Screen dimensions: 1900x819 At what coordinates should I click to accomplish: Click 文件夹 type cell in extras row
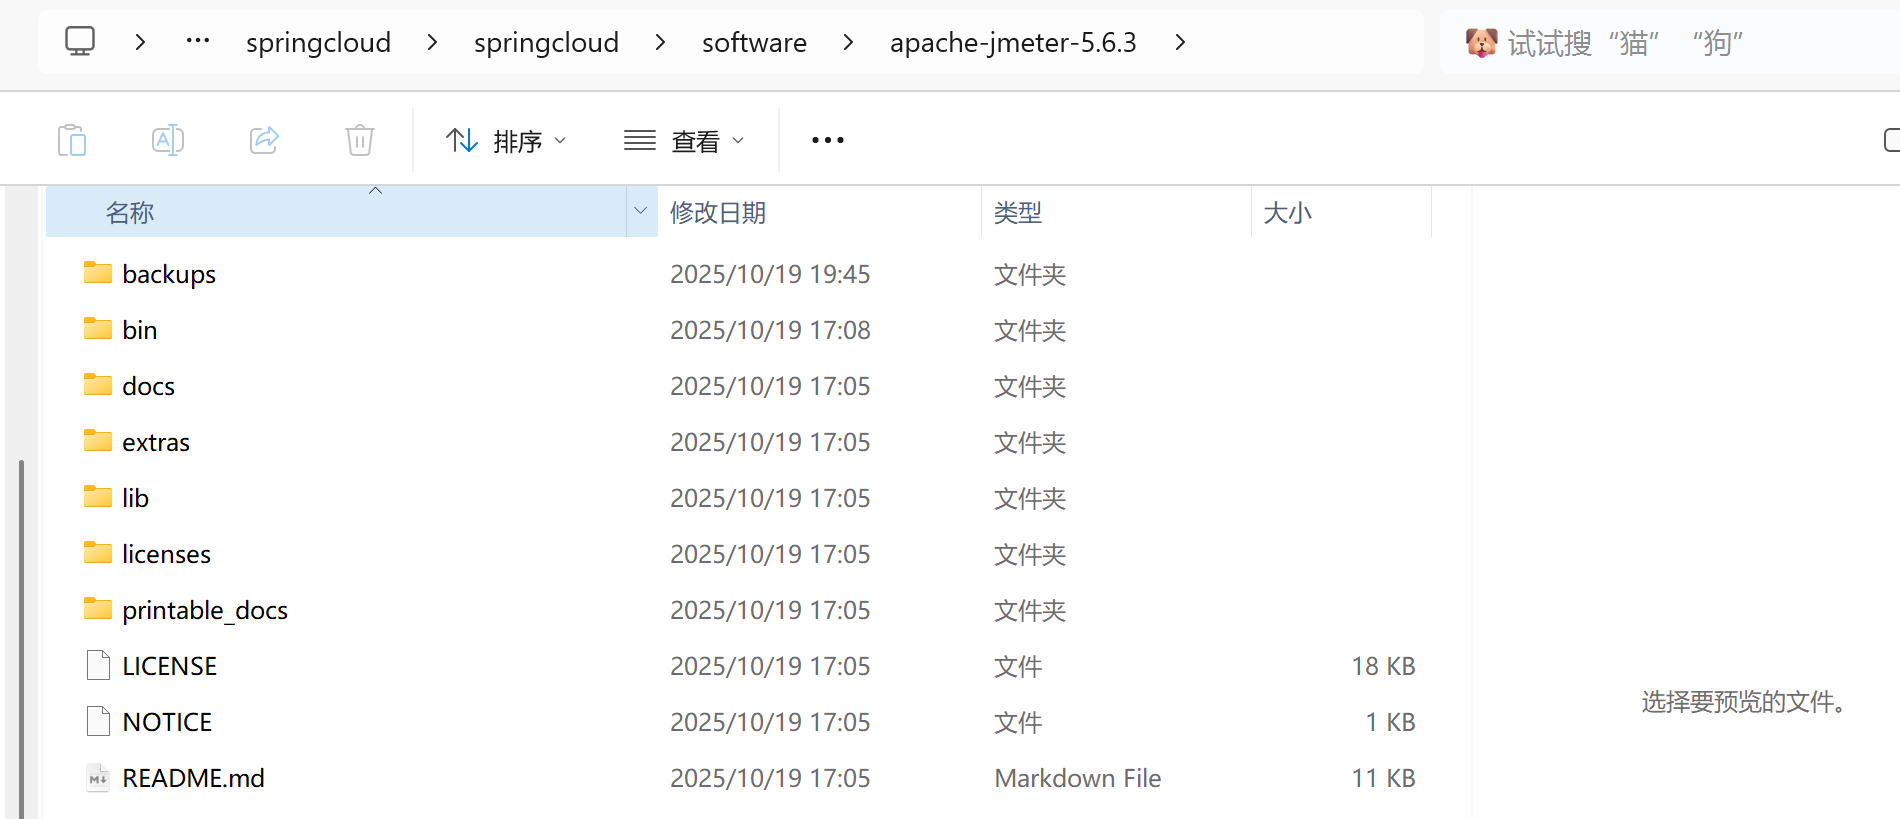click(1030, 442)
